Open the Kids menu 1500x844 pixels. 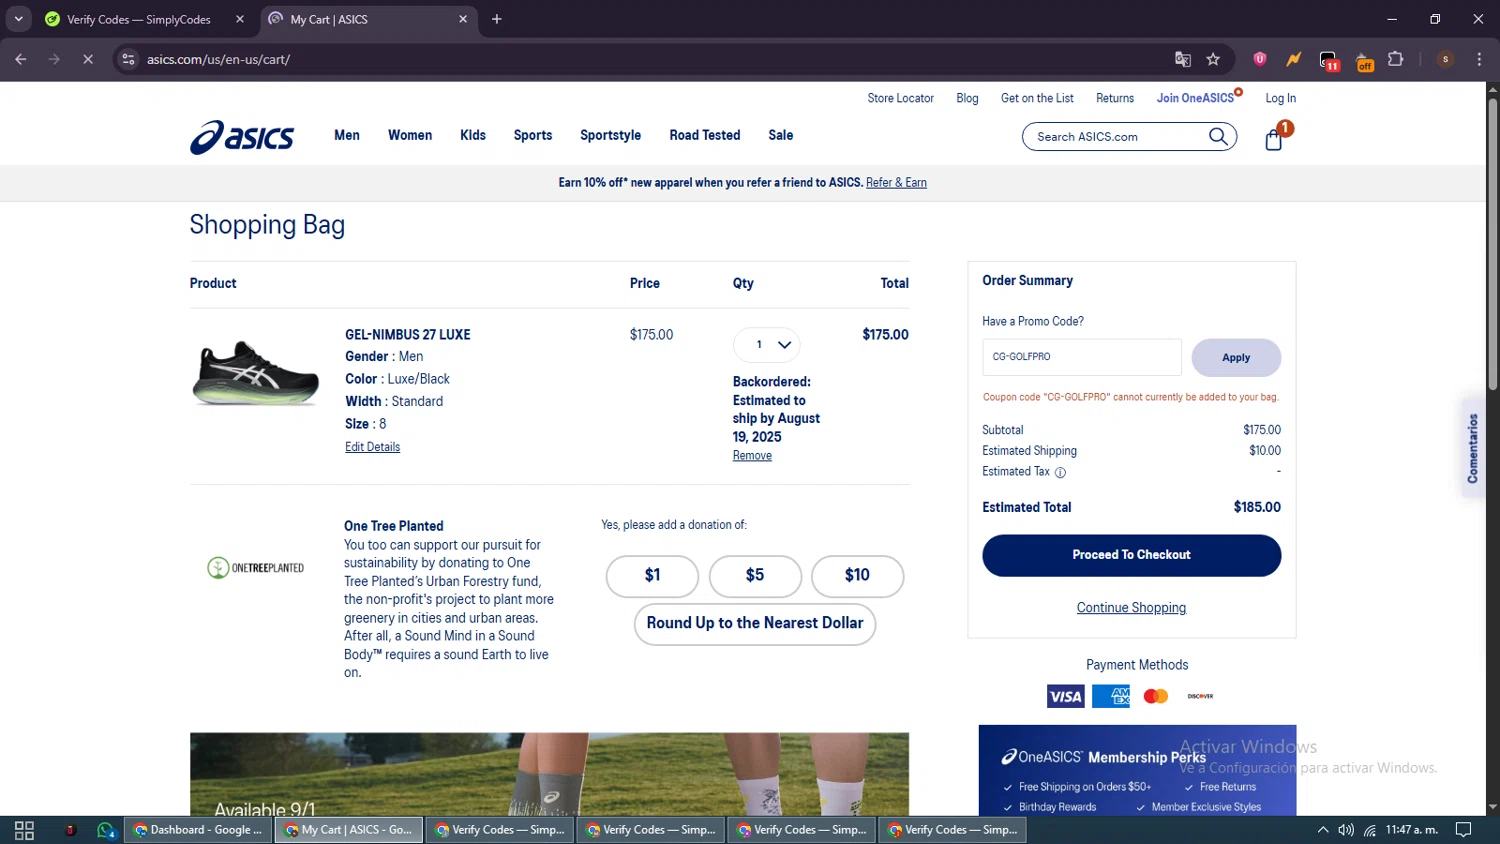coord(473,135)
